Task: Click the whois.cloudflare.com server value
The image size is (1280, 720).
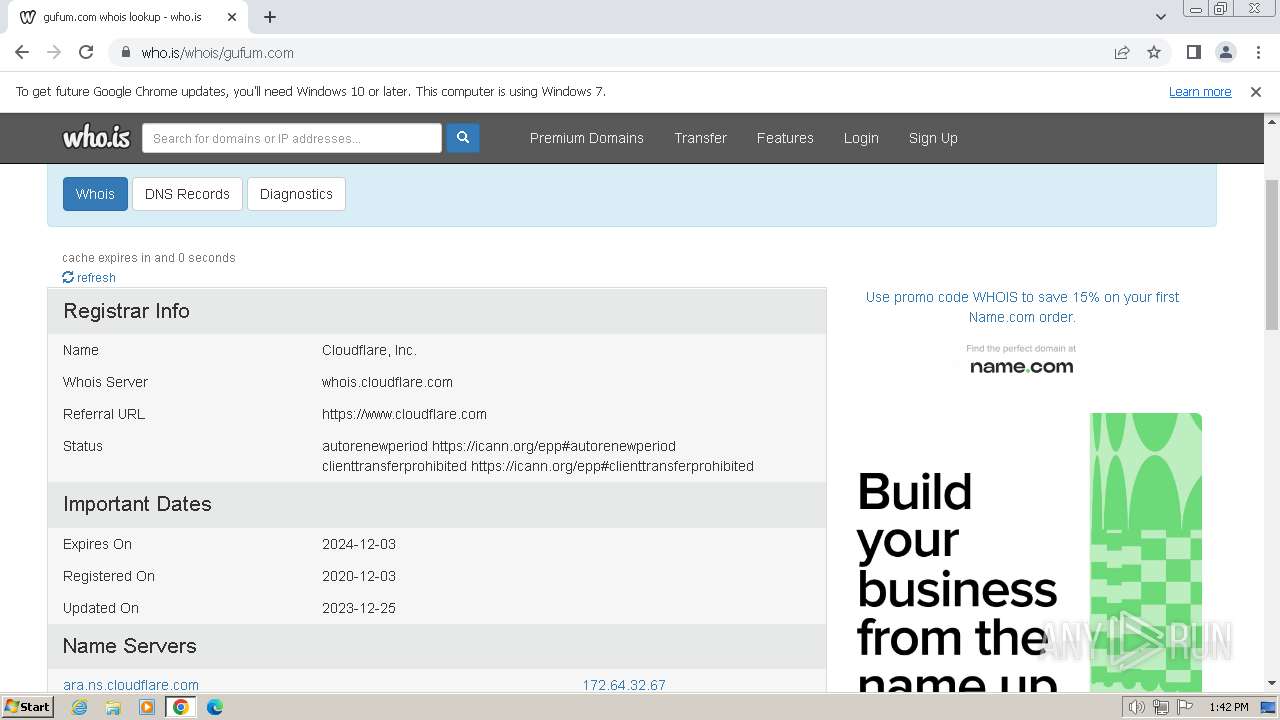Action: (387, 382)
